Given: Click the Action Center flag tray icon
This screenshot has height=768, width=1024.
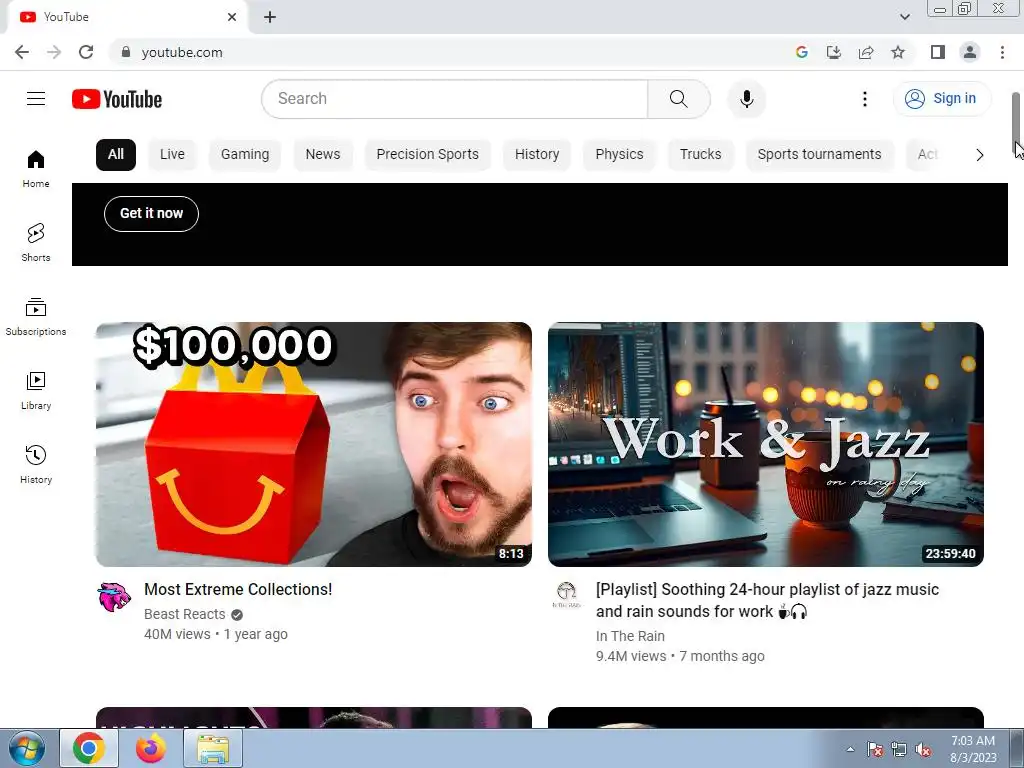Looking at the screenshot, I should tap(875, 749).
